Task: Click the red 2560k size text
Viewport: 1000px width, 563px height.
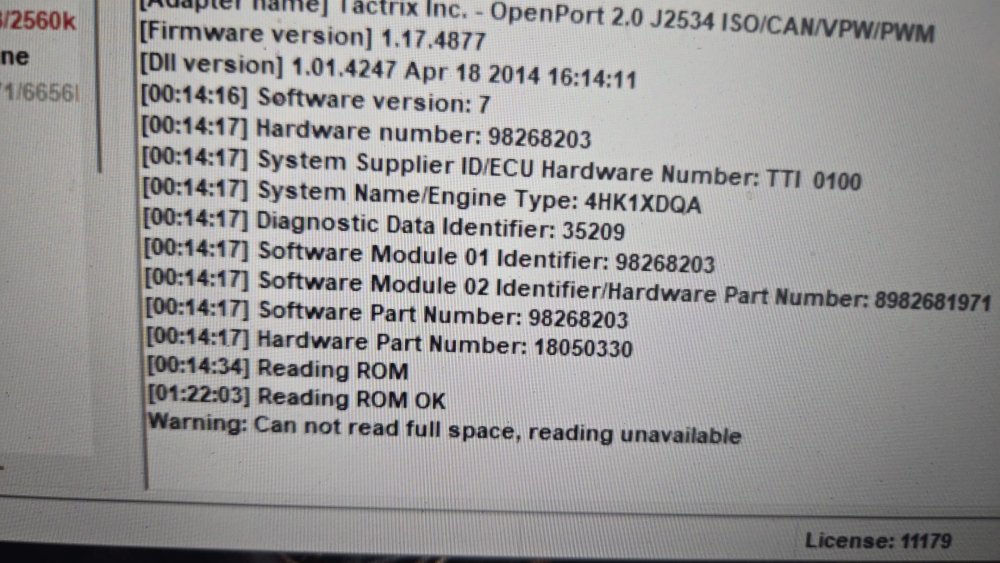Action: coord(38,22)
